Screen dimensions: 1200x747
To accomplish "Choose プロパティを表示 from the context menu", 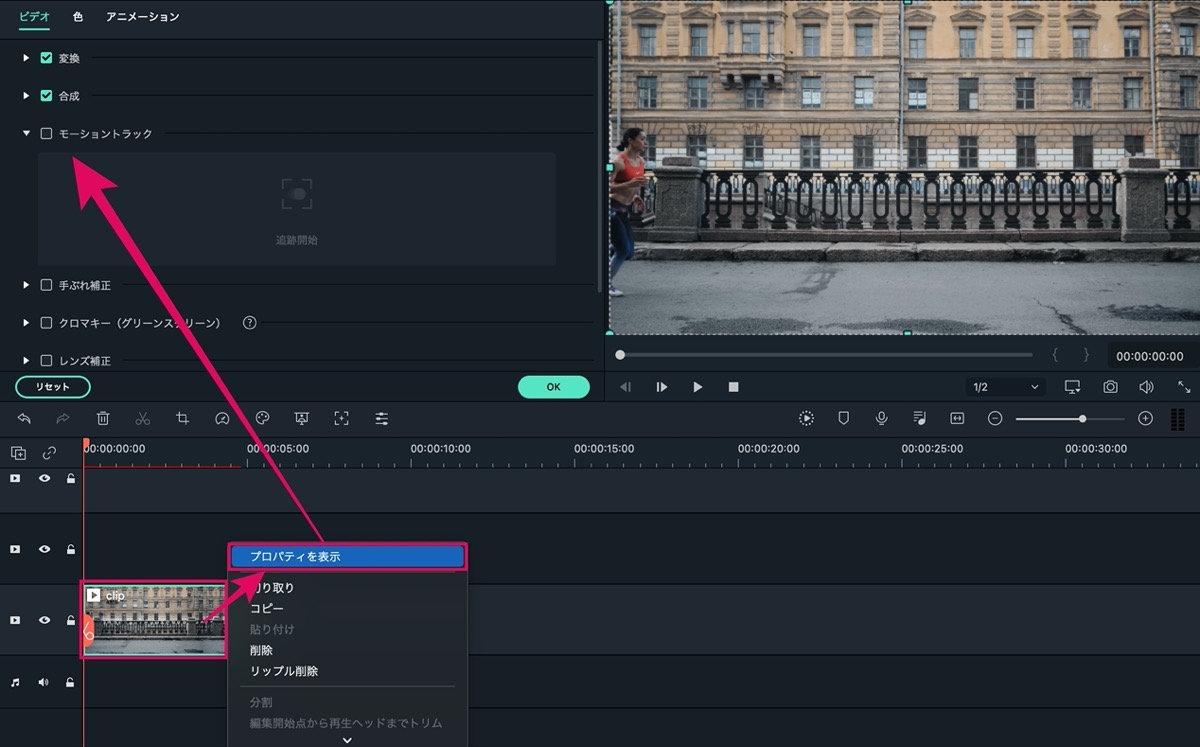I will (x=348, y=556).
